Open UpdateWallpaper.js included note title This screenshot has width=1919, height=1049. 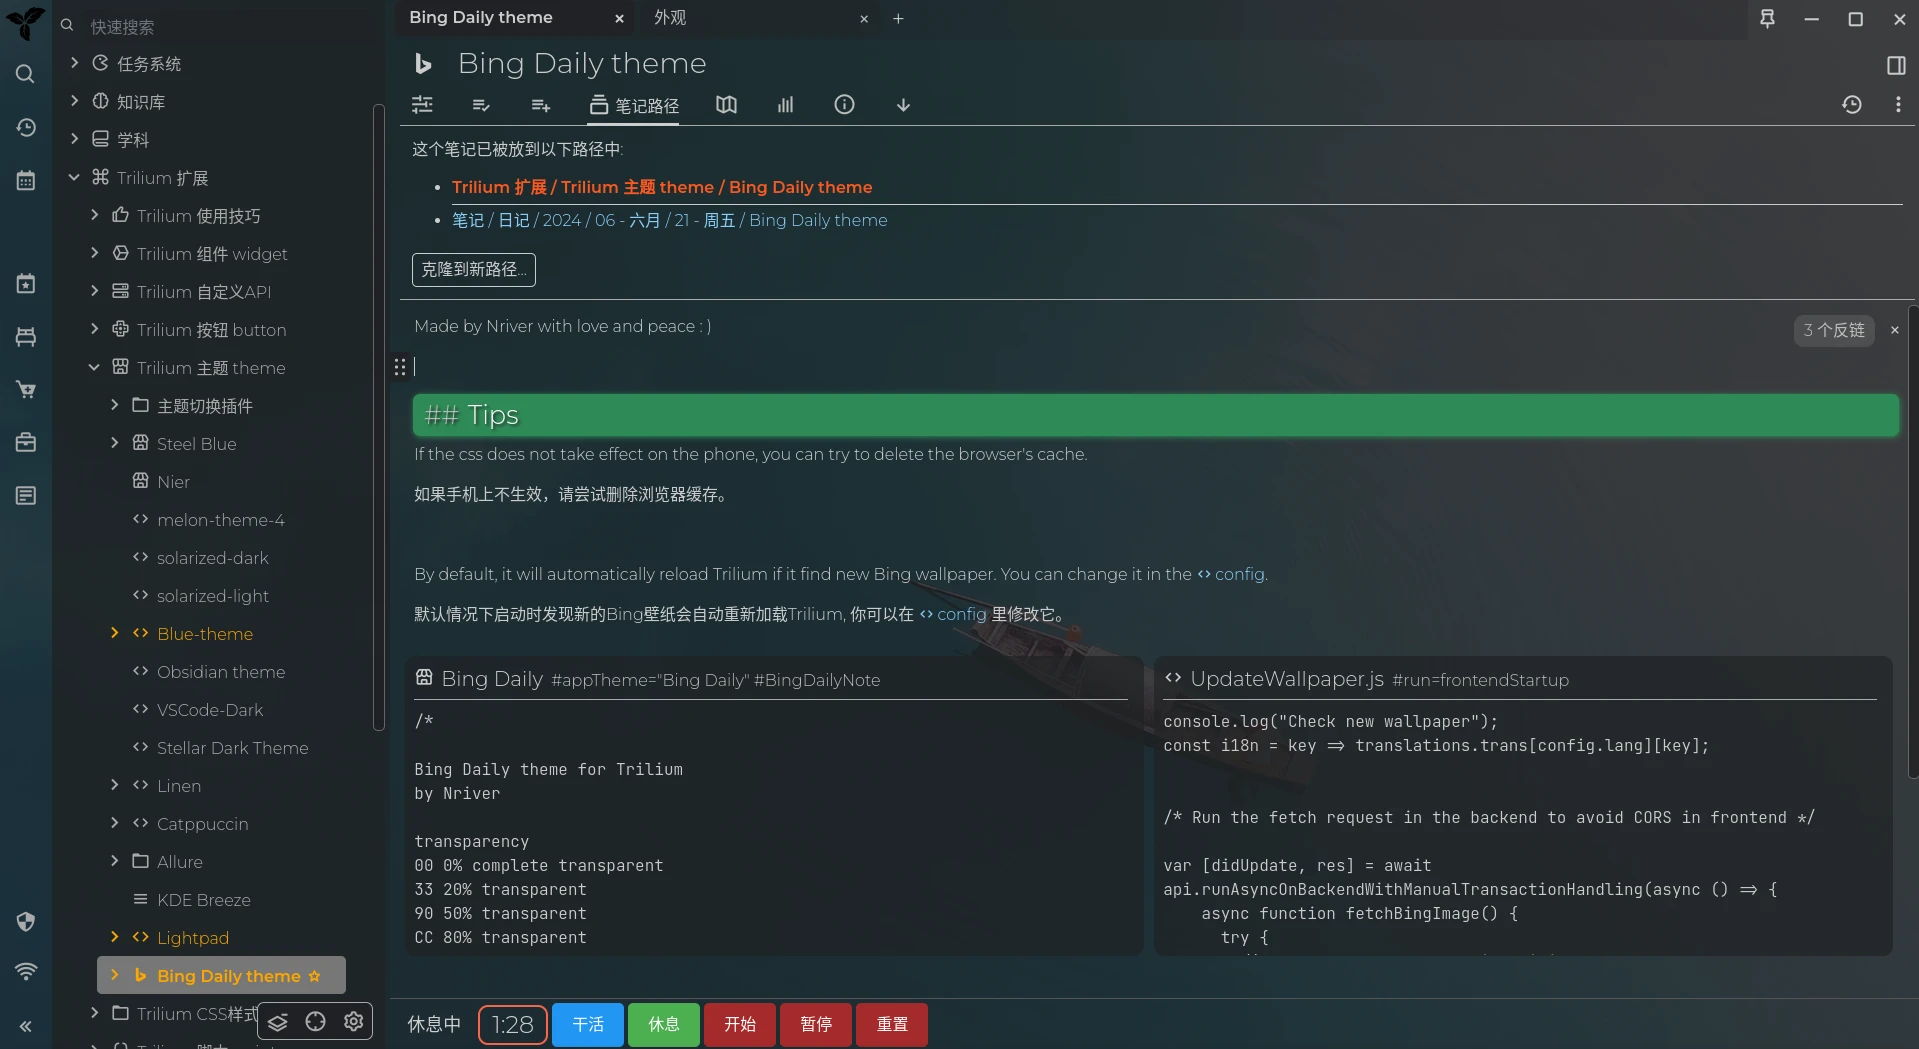point(1287,679)
